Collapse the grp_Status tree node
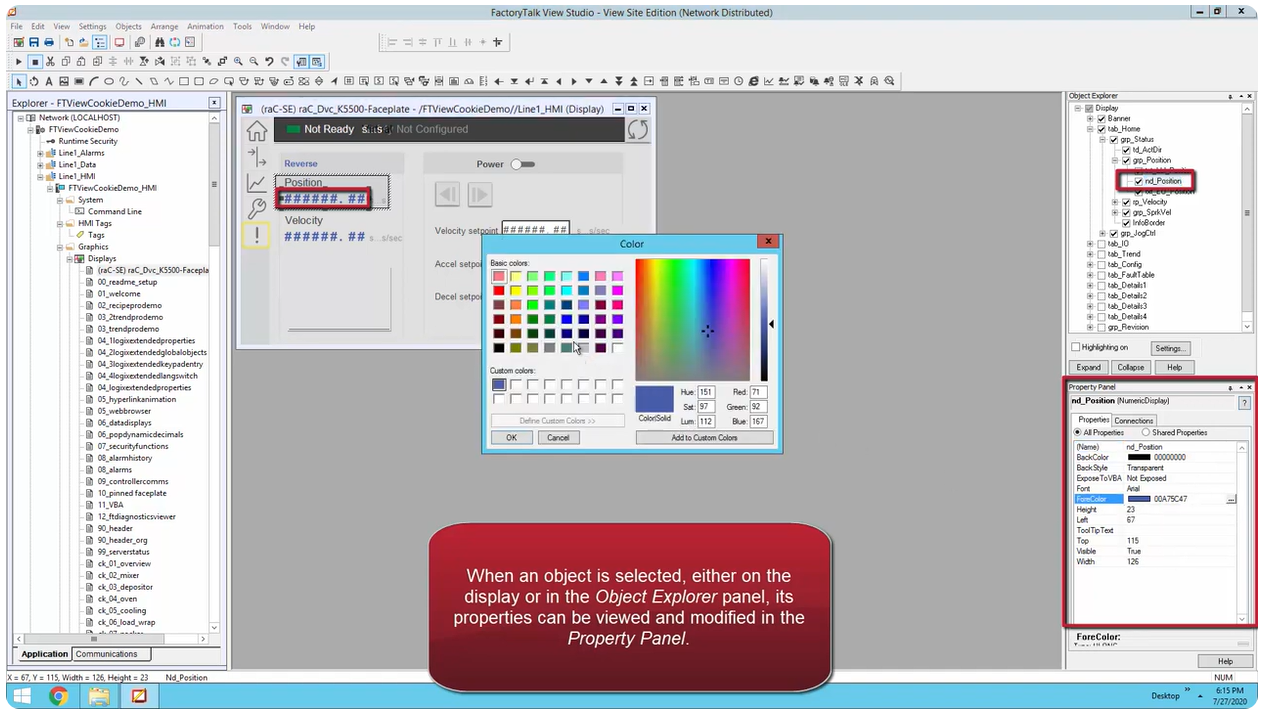This screenshot has width=1266, height=716. pyautogui.click(x=1102, y=140)
